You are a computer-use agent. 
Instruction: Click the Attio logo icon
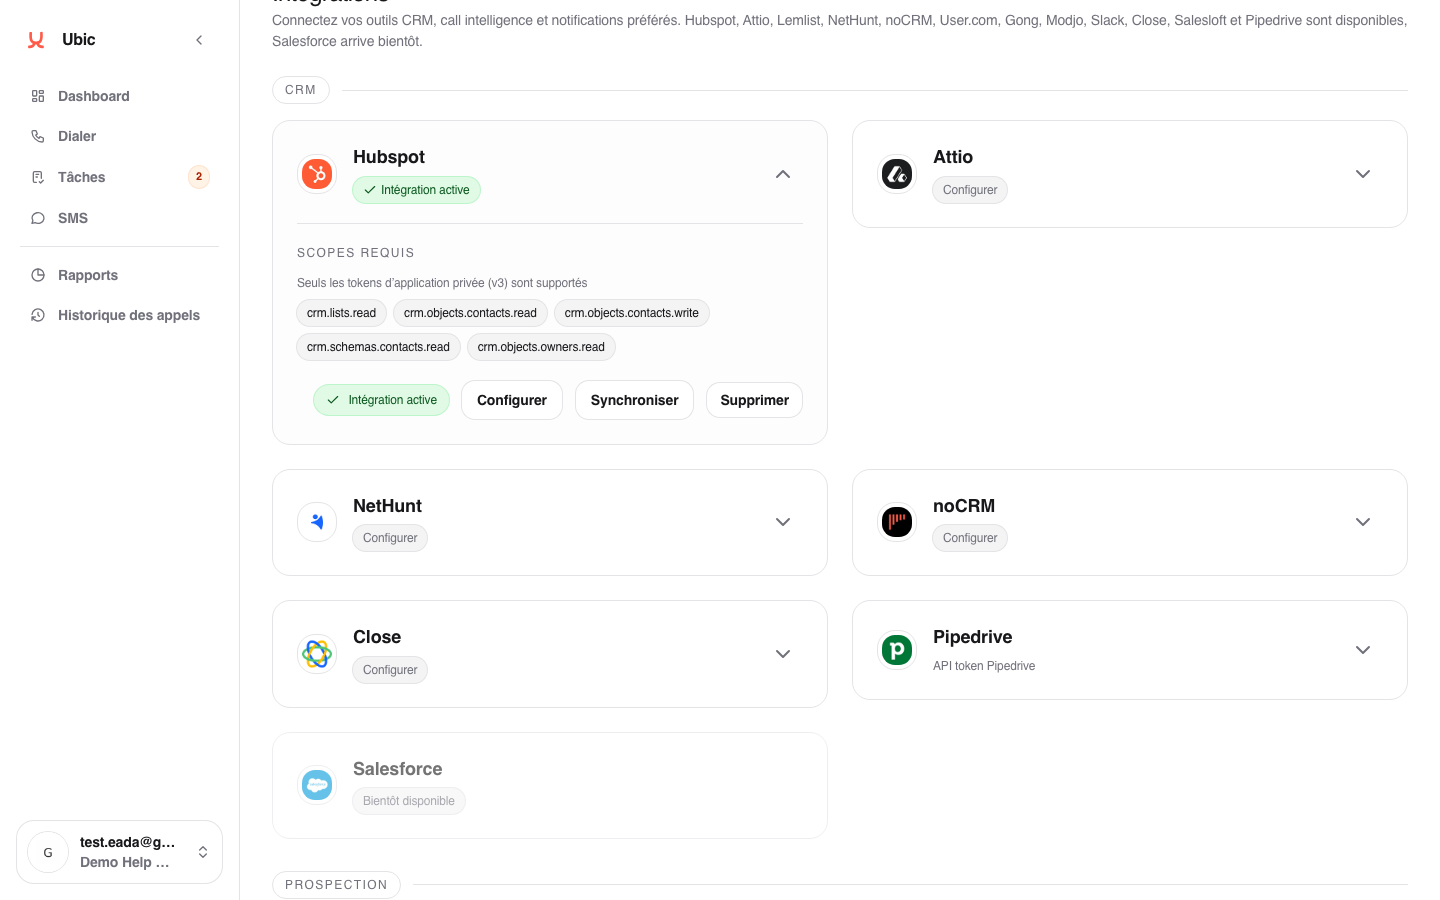(x=897, y=174)
